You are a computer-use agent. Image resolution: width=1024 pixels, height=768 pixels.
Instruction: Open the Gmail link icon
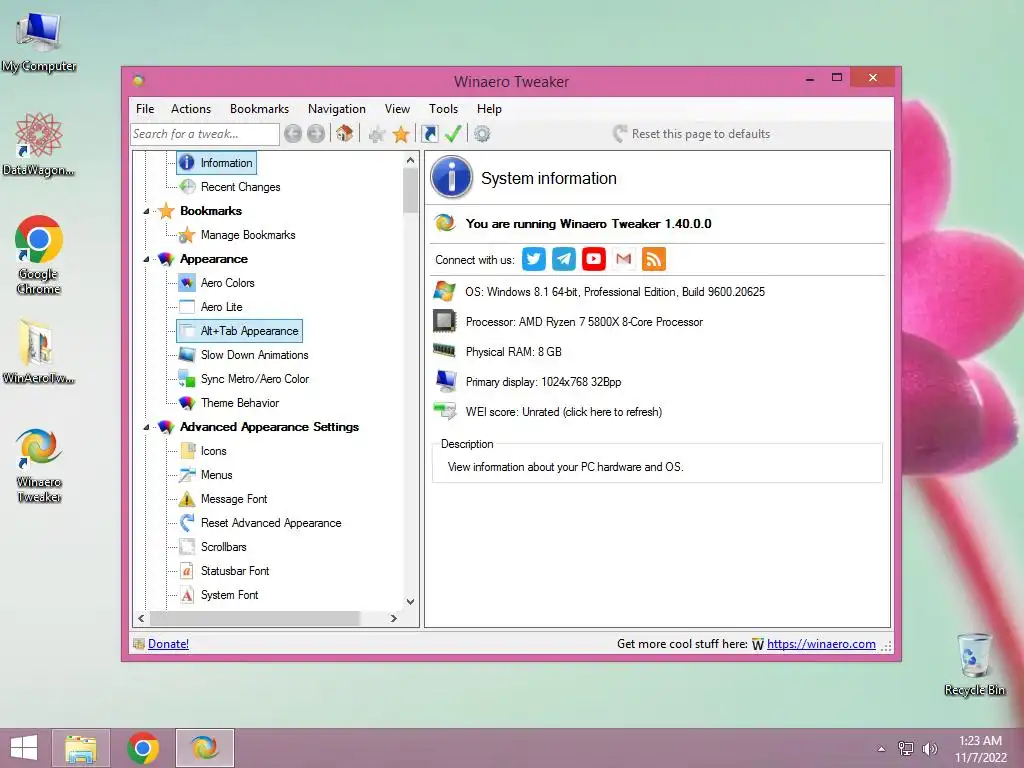[624, 259]
